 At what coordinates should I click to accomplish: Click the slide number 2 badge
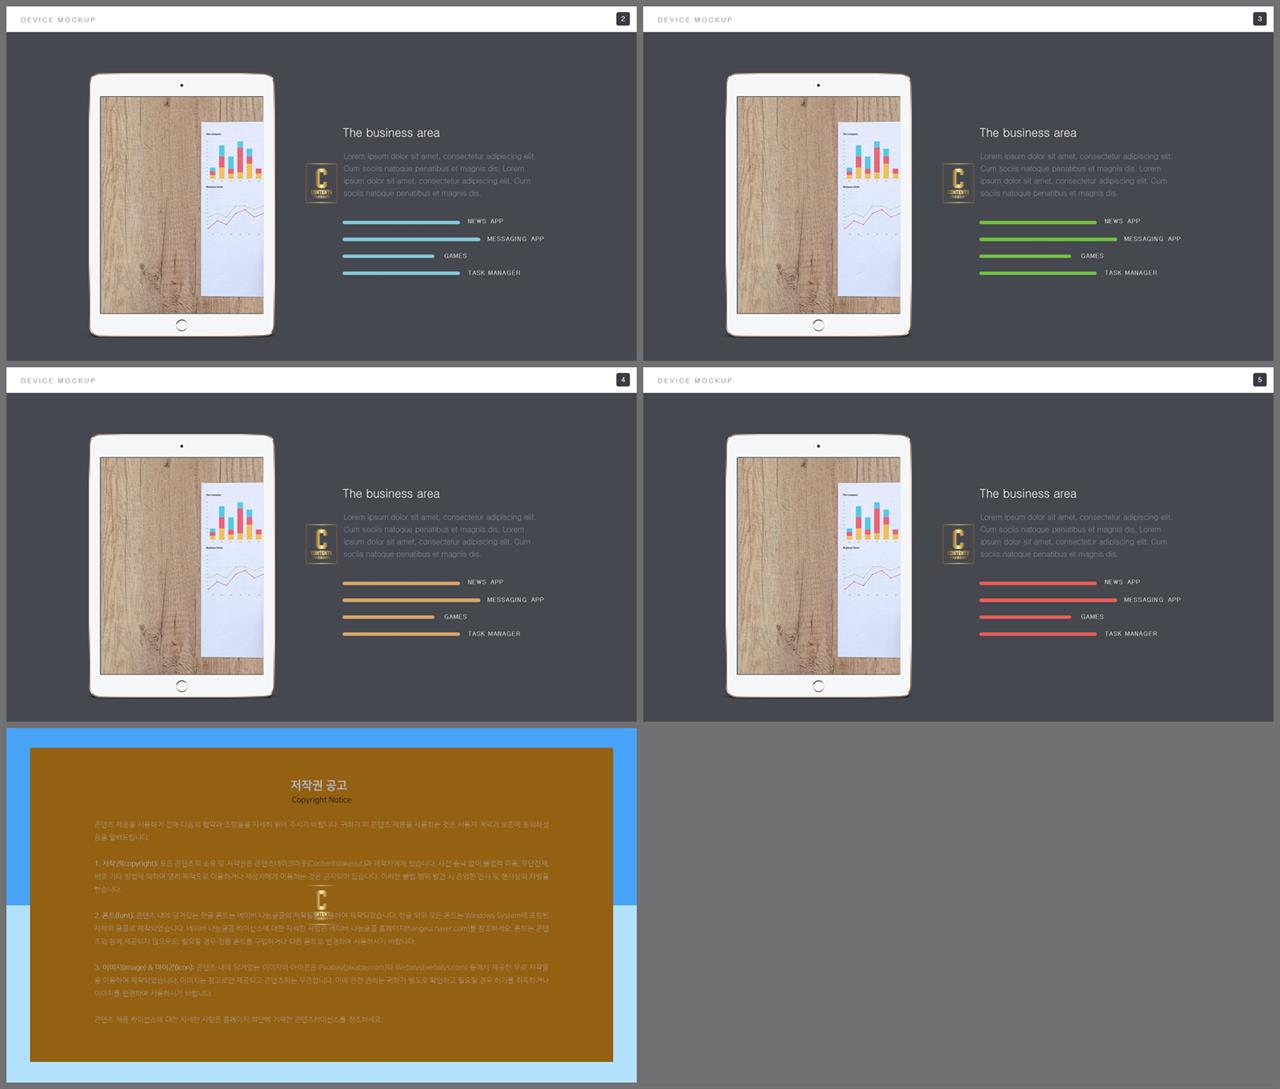point(623,19)
